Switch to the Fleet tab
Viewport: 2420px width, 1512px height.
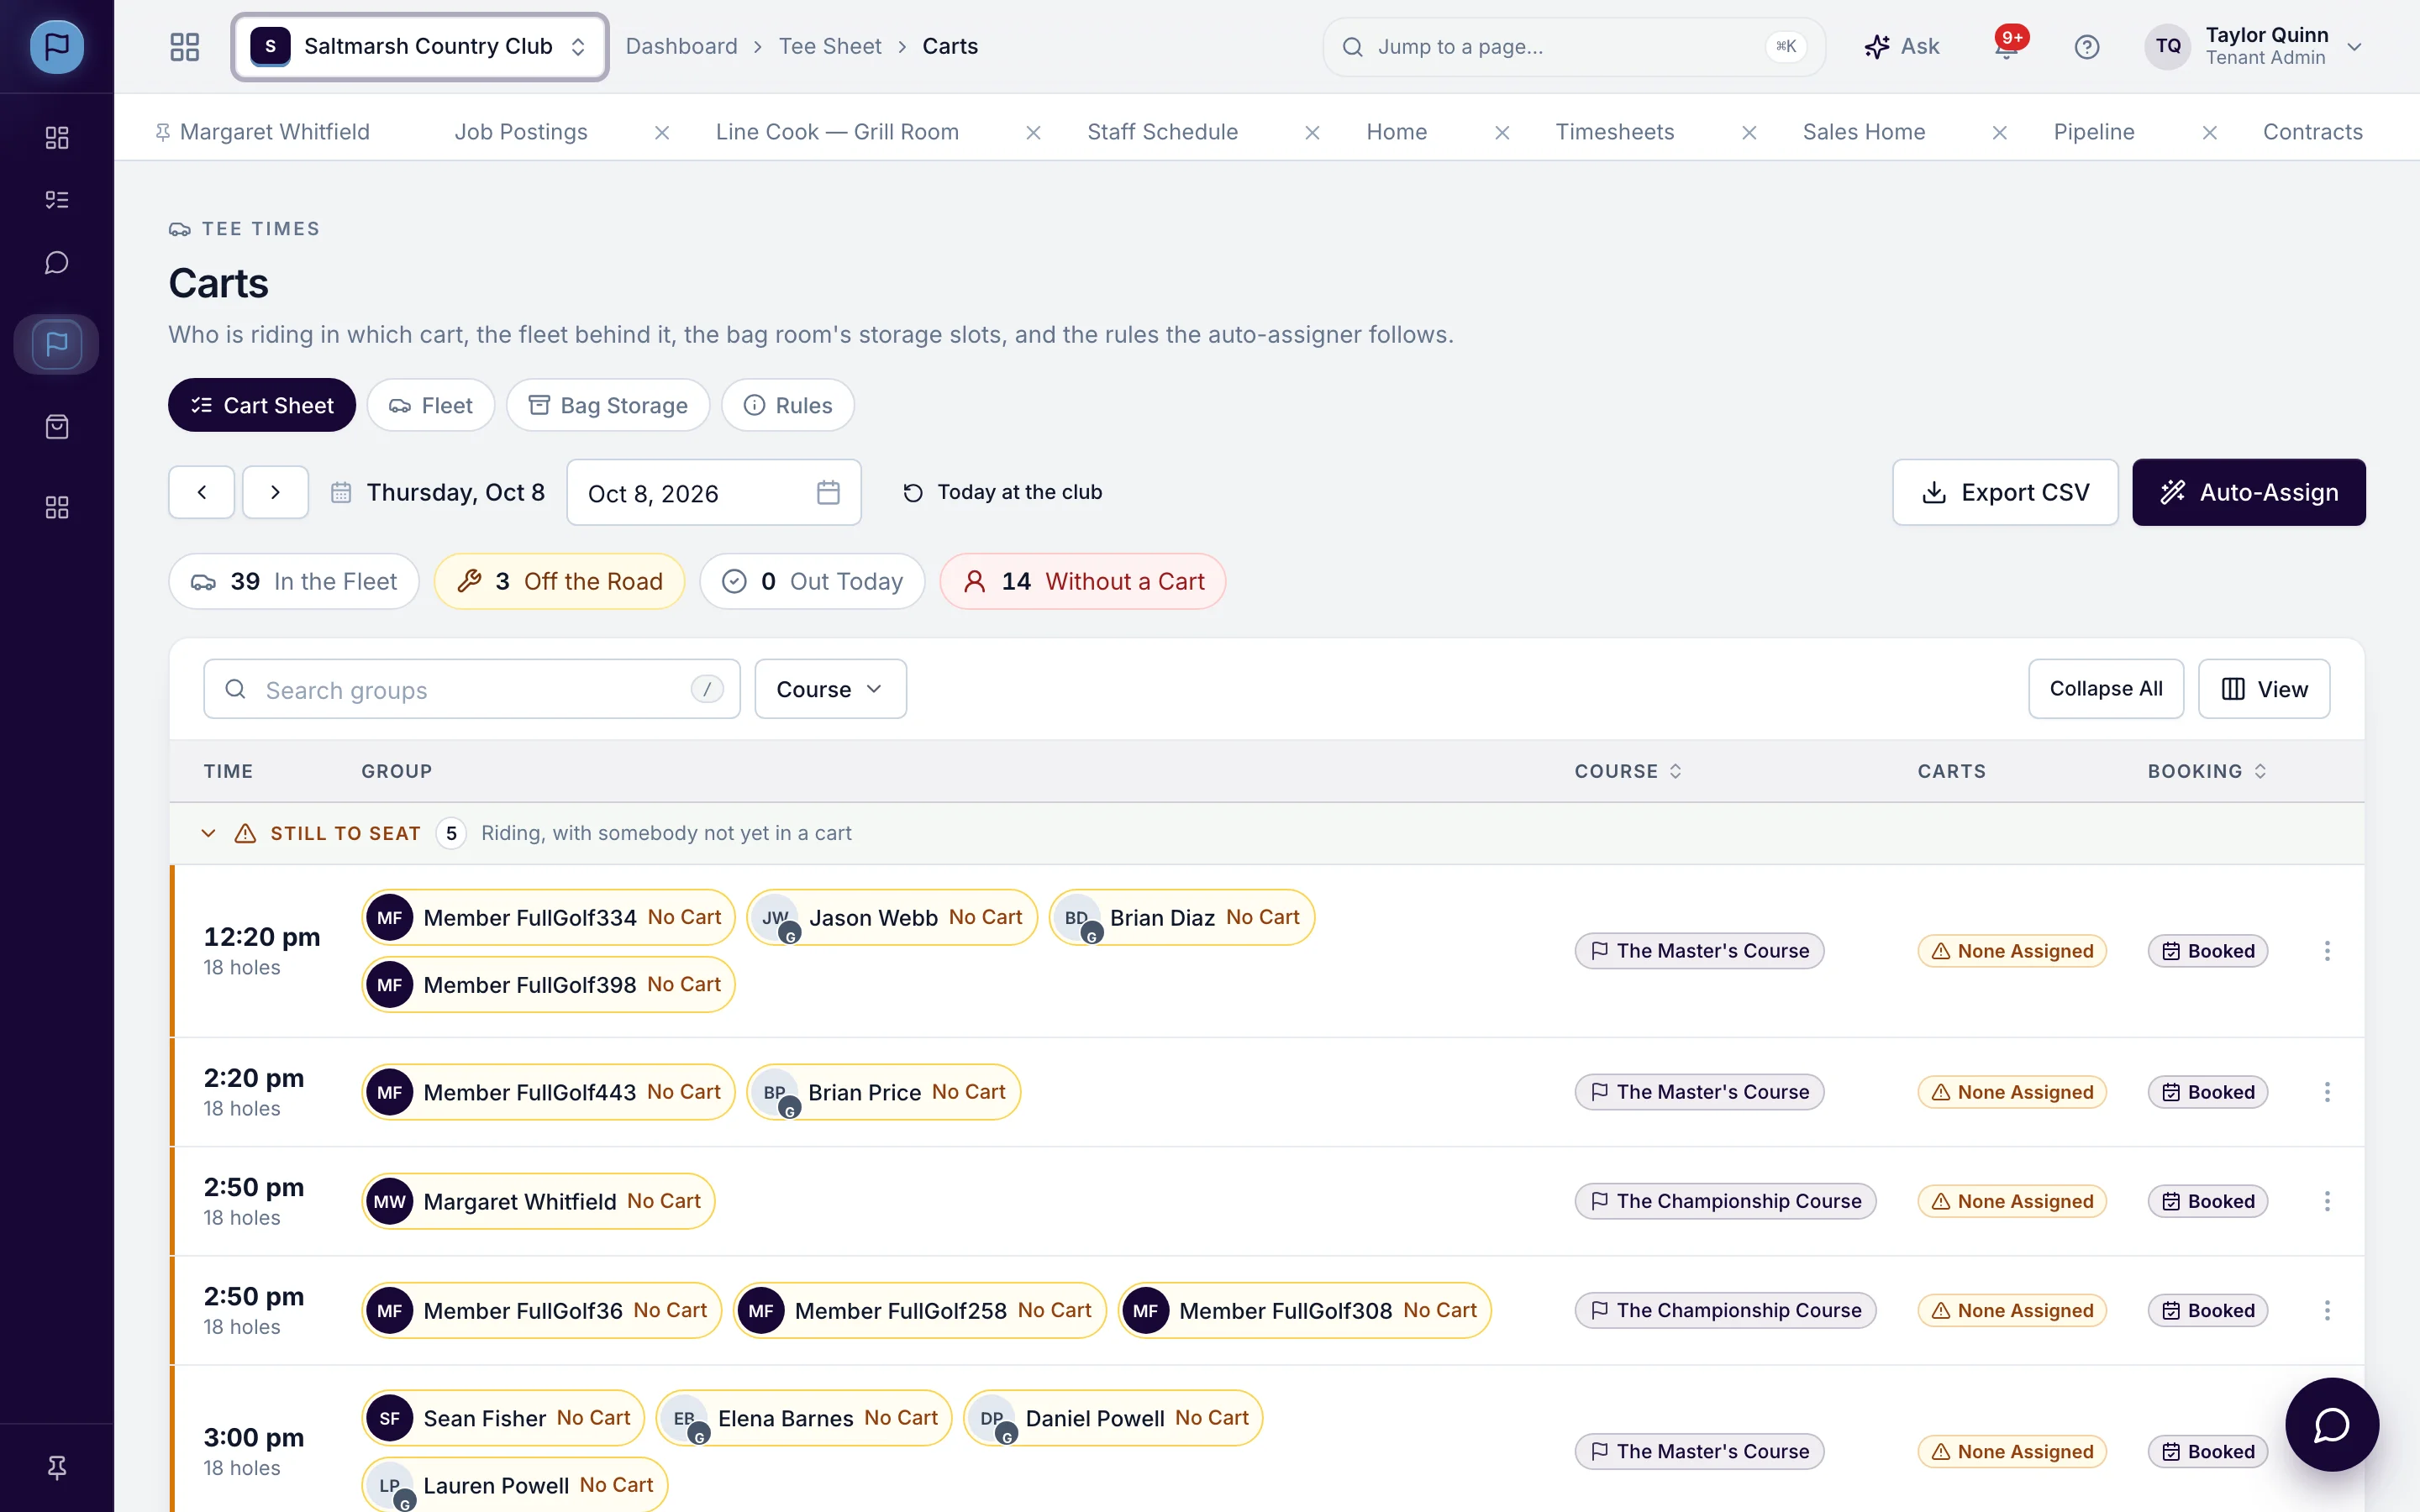click(431, 405)
